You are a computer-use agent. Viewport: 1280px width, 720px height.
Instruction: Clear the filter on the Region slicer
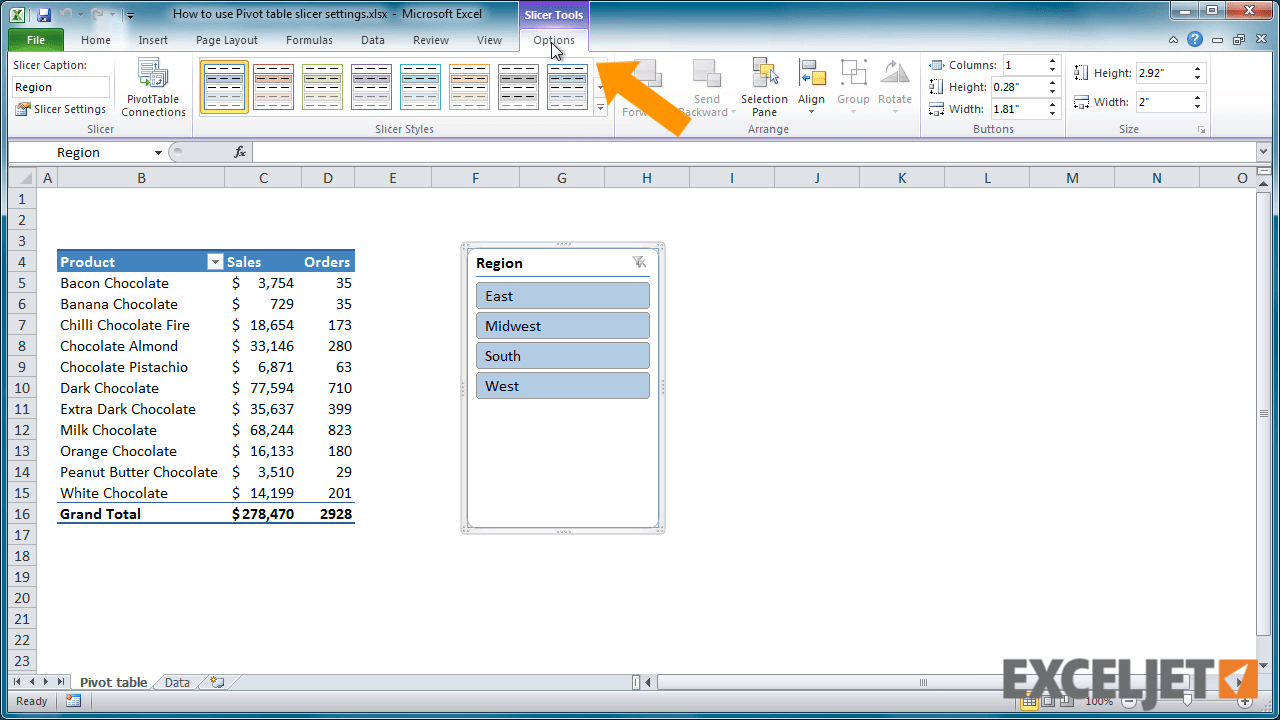[x=639, y=262]
